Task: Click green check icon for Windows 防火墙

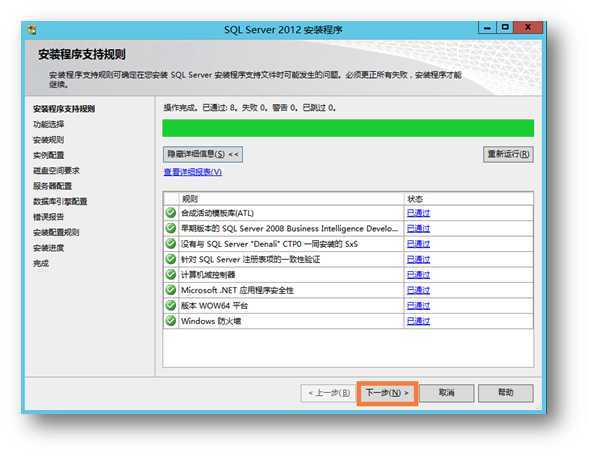Action: pyautogui.click(x=171, y=321)
